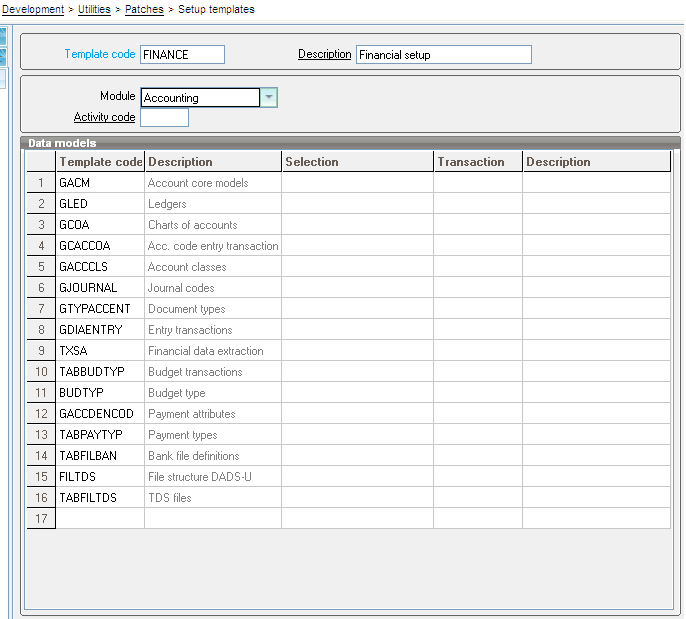The image size is (686, 619).
Task: Select the GTYPACCENT template code cell
Action: (x=100, y=308)
